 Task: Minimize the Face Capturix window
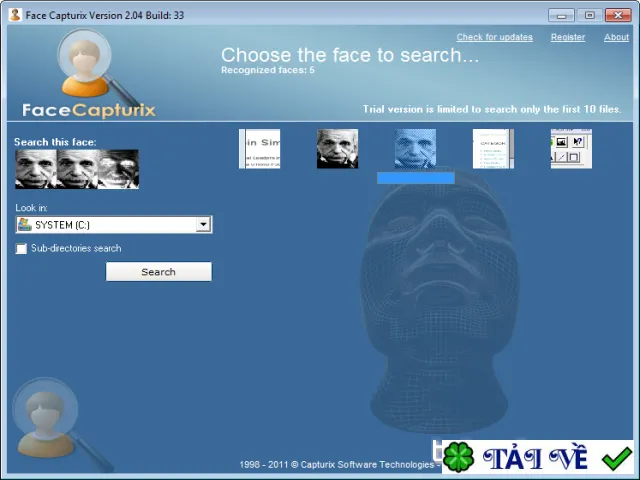[x=561, y=16]
